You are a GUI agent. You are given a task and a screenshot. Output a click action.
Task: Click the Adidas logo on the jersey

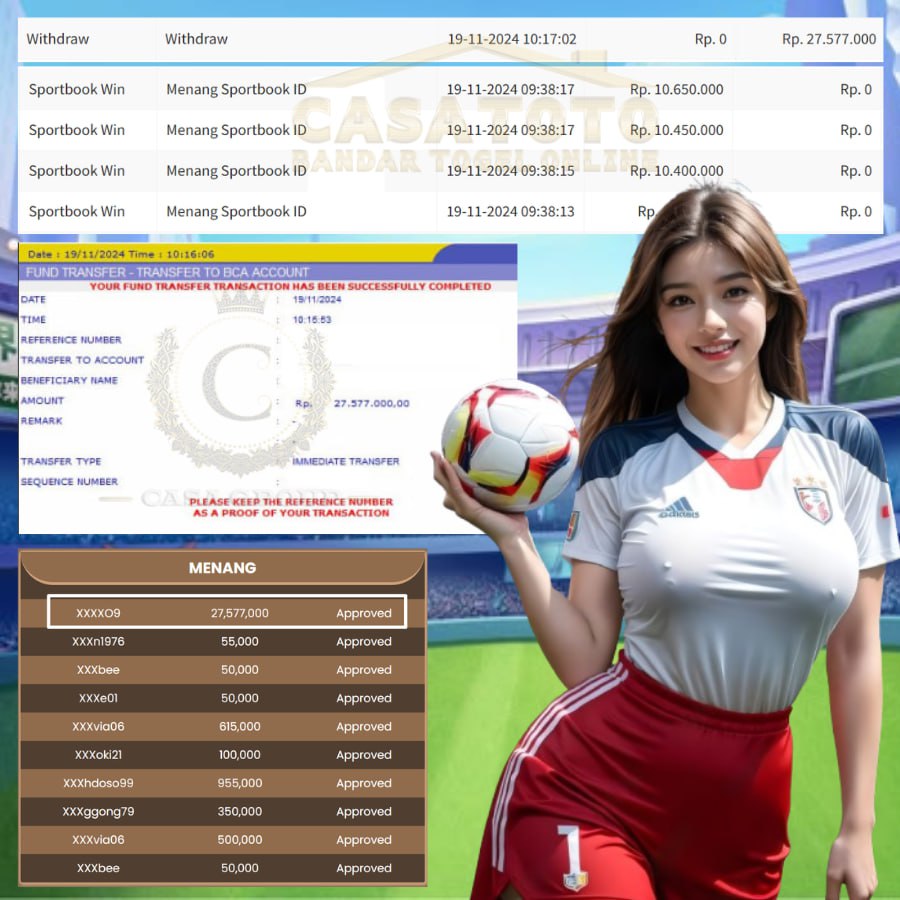tap(678, 509)
